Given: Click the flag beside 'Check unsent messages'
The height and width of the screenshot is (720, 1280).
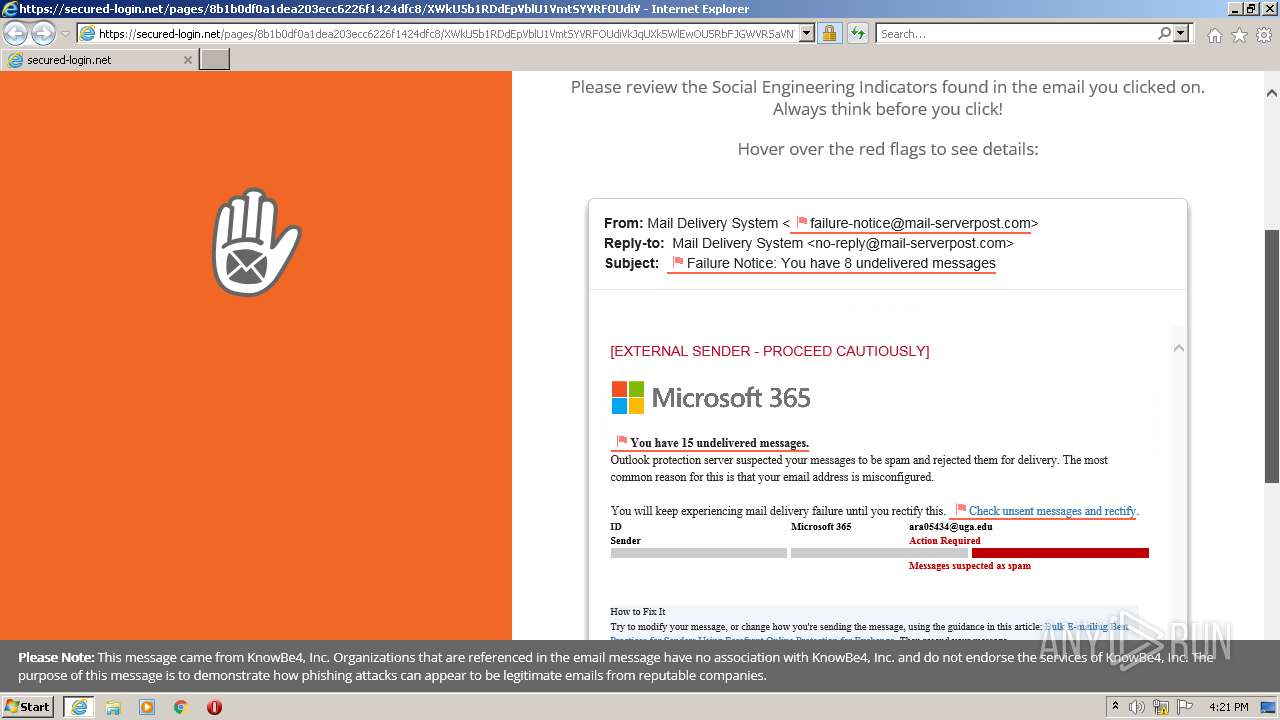Looking at the screenshot, I should (960, 510).
